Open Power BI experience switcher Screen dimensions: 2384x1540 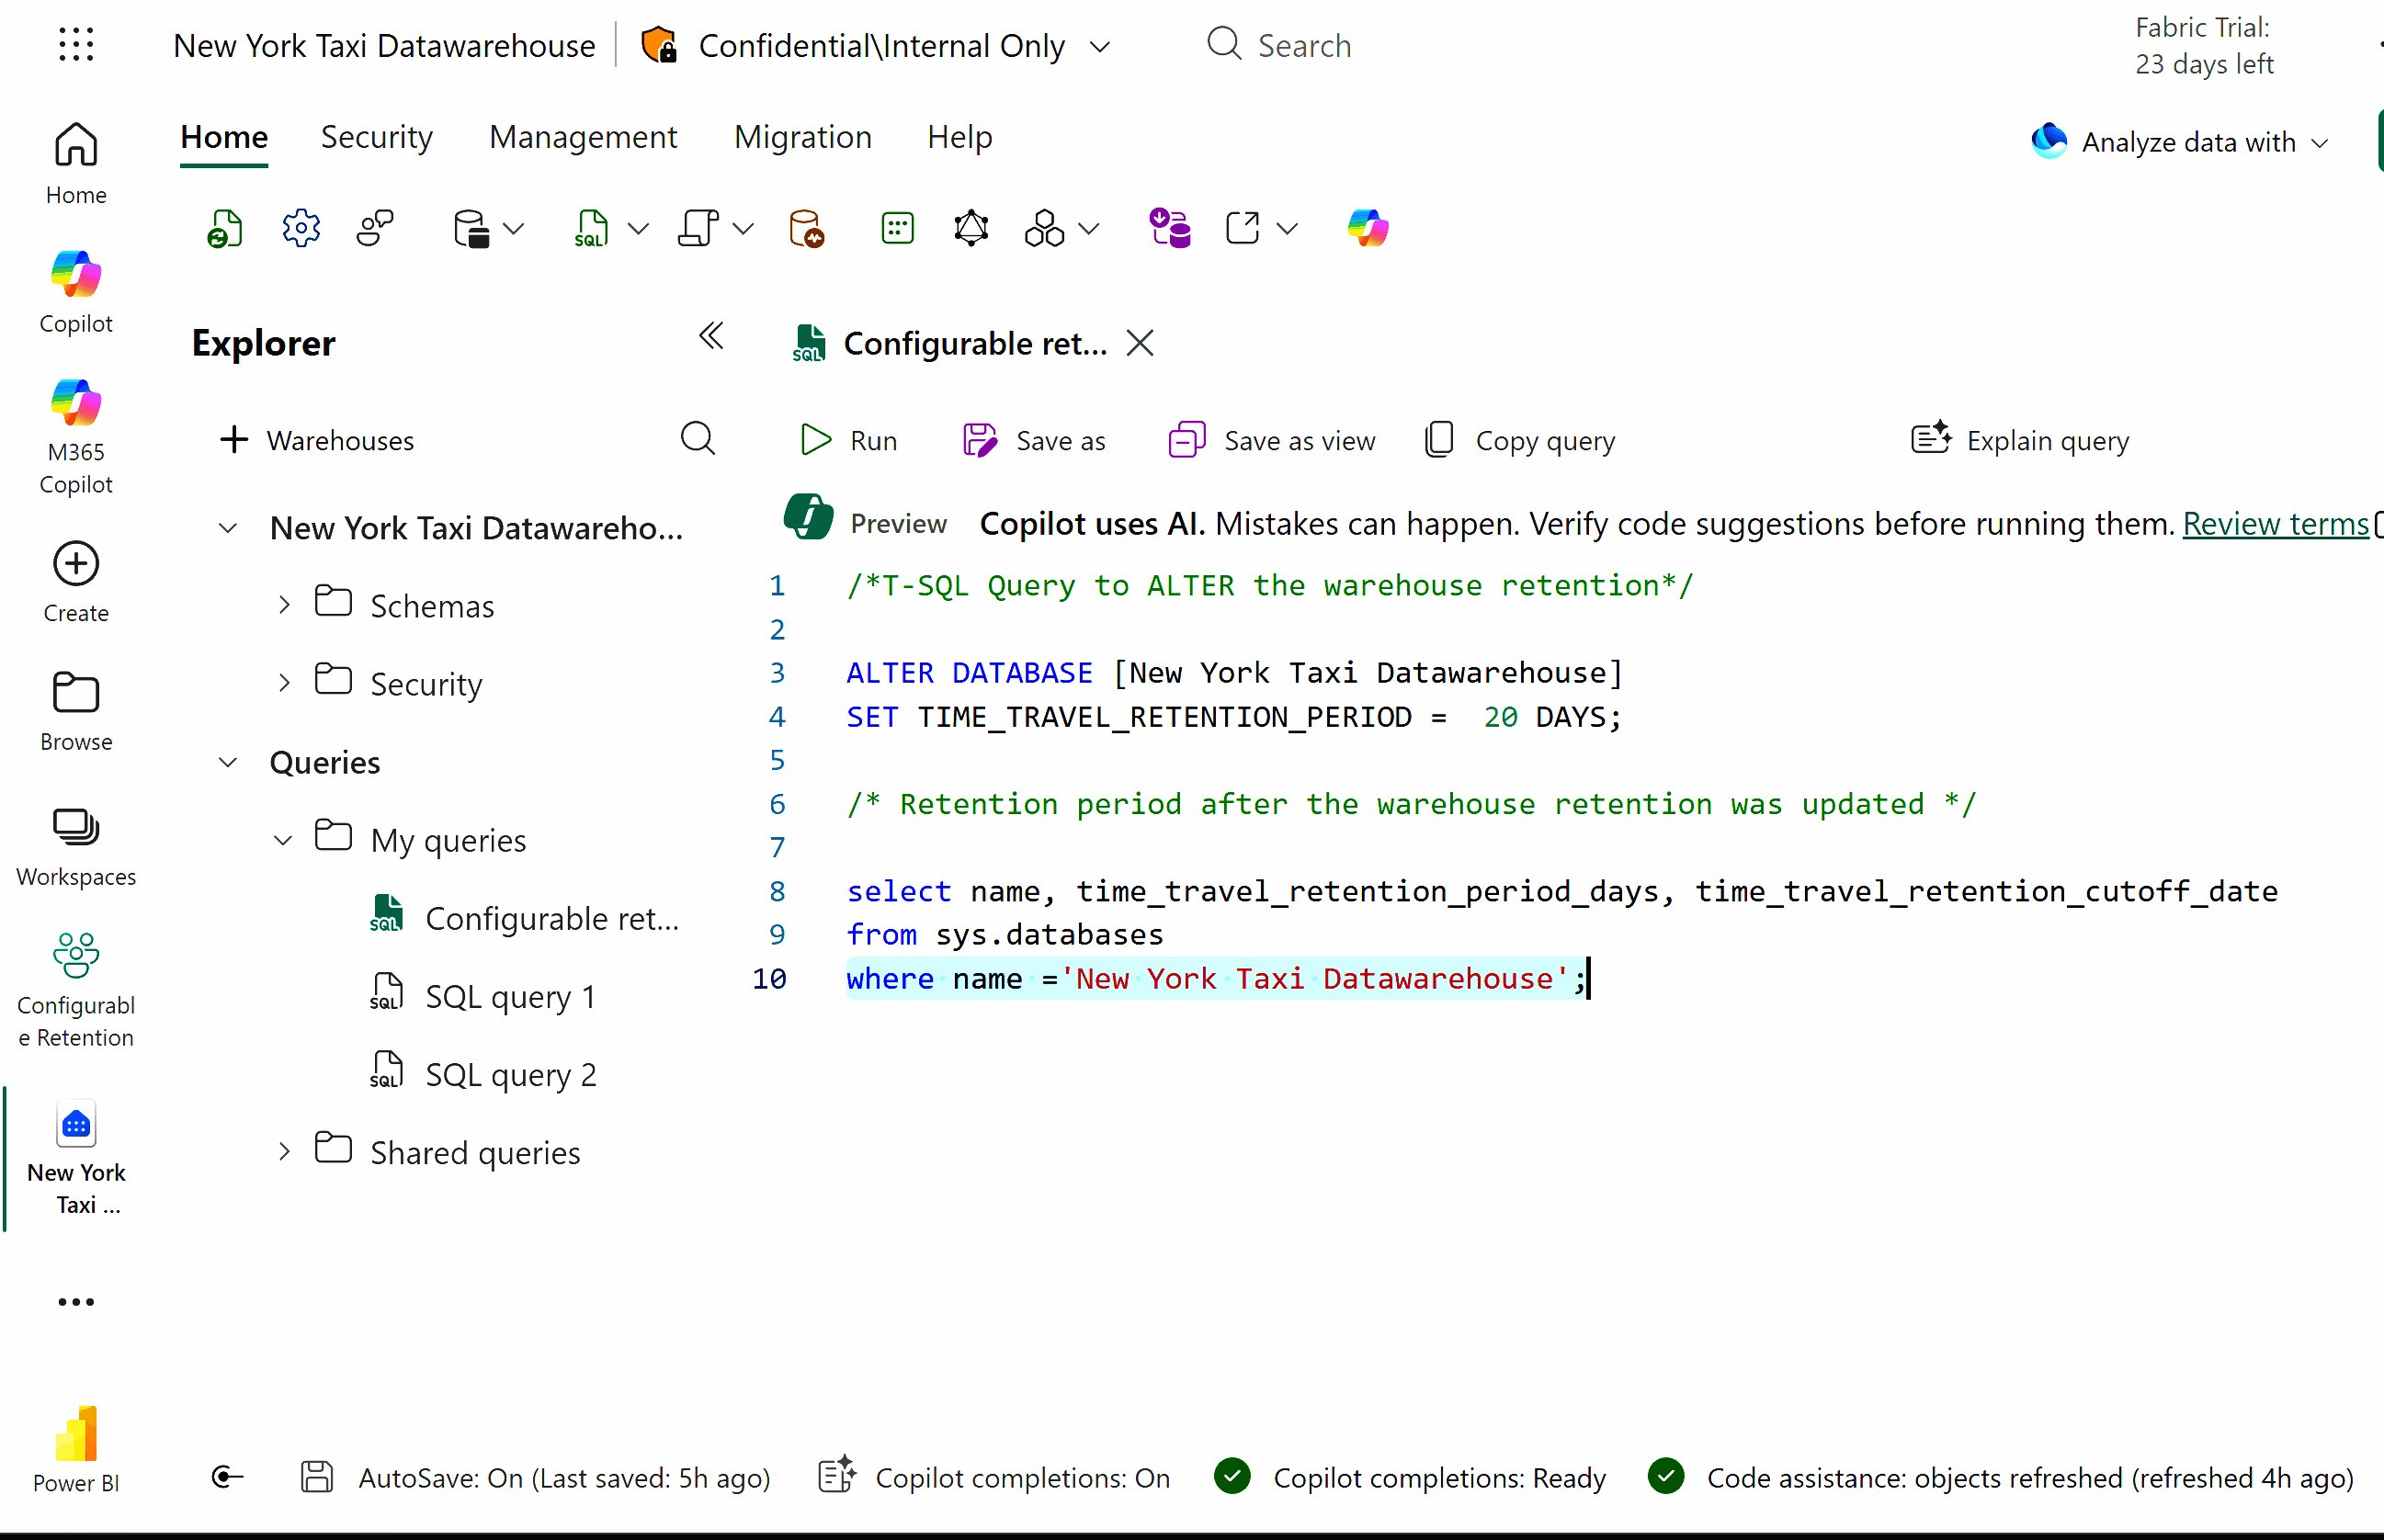76,1450
